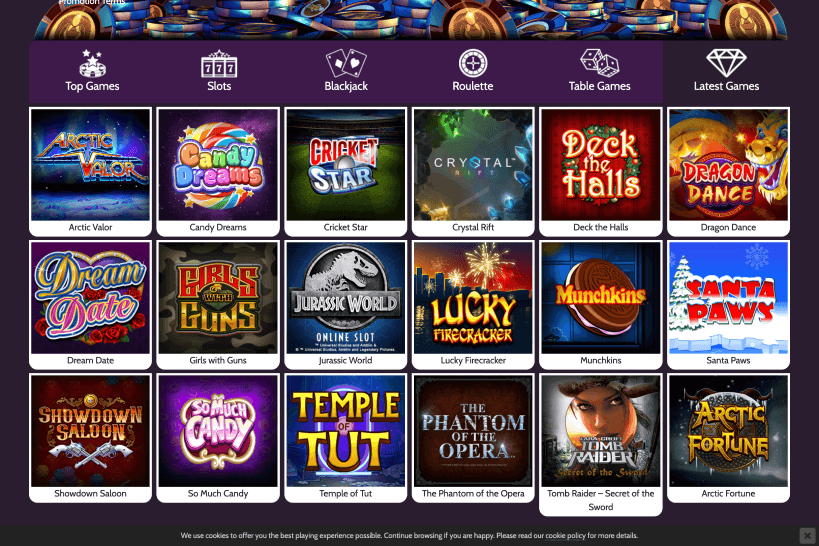Launch the Arctic Valor game thumbnail
Viewport: 819px width, 546px height.
coord(90,165)
